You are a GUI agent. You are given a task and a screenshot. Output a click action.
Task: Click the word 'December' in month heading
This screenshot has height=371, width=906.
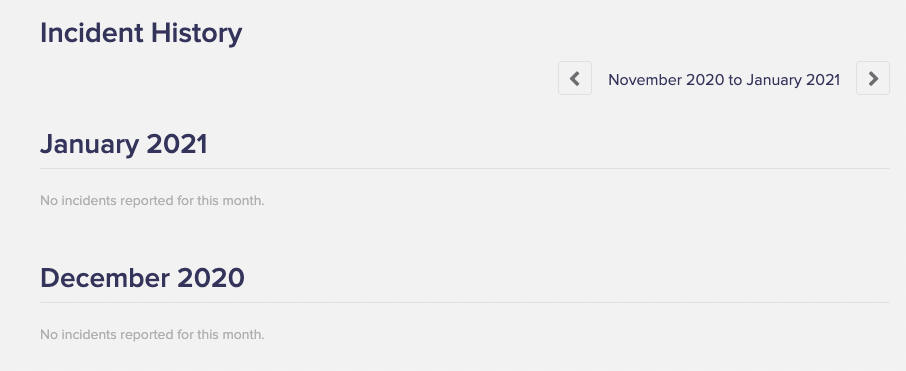pyautogui.click(x=105, y=278)
